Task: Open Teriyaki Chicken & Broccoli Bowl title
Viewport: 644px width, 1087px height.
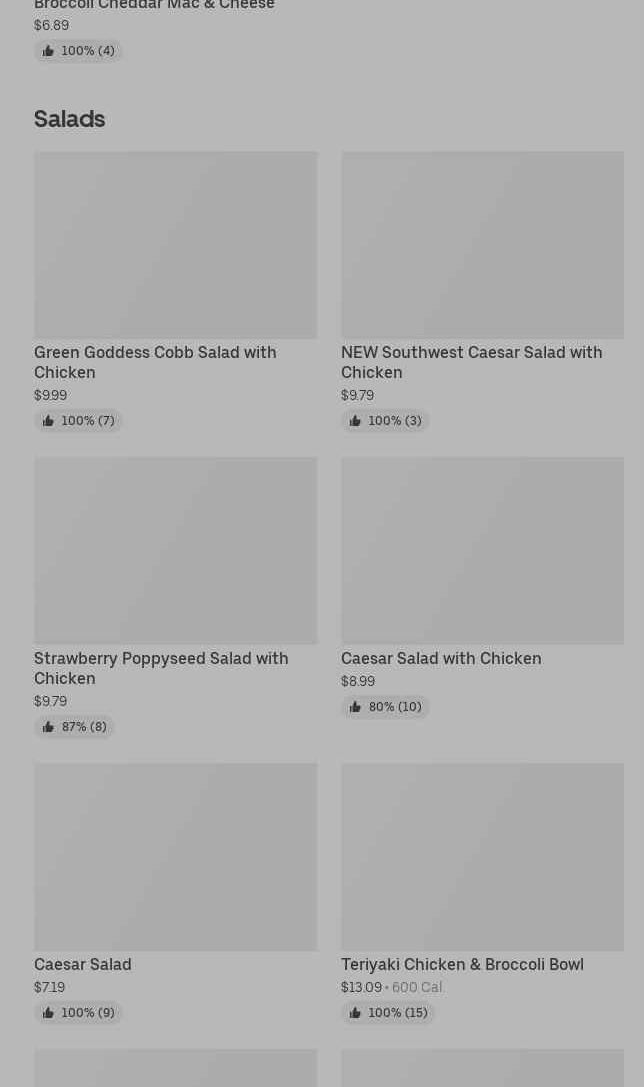Action: pos(462,965)
